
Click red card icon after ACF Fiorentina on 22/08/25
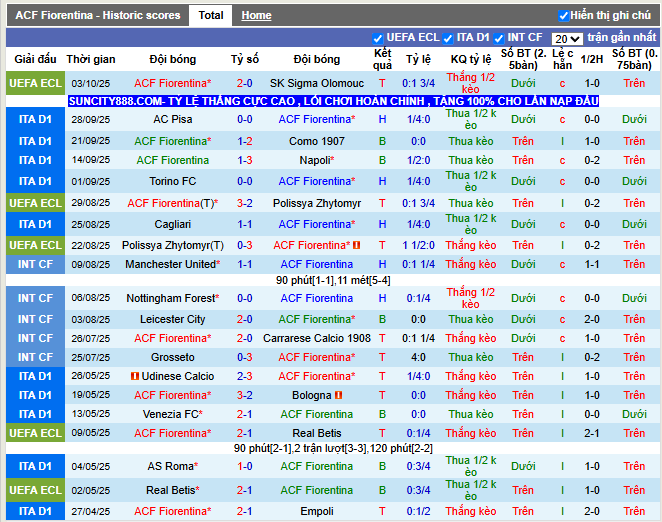point(356,245)
